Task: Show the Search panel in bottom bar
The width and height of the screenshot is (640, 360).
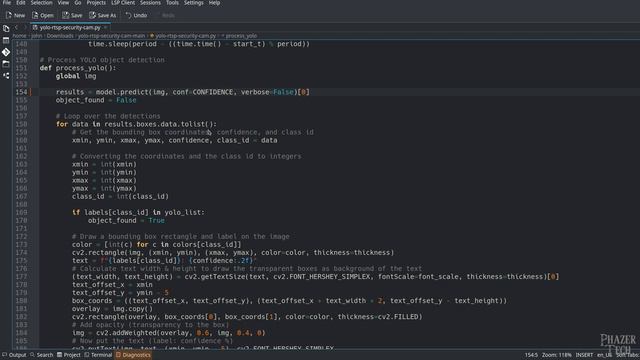Action: coord(42,355)
